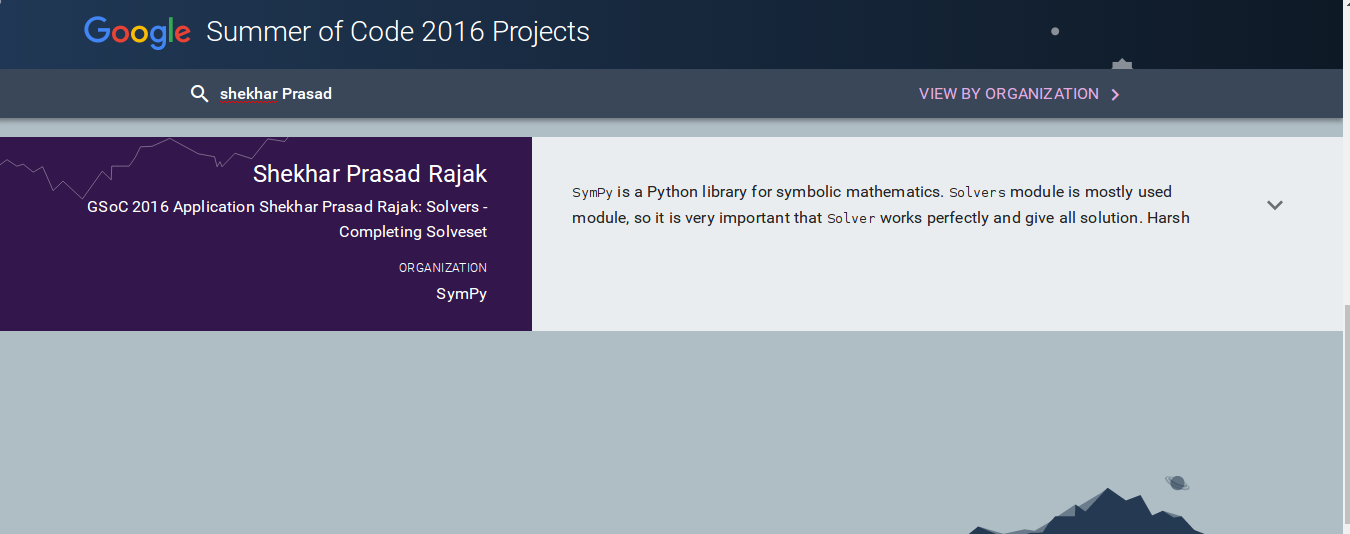Image resolution: width=1350 pixels, height=534 pixels.
Task: Click the SymPy project description paragraph
Action: (881, 204)
